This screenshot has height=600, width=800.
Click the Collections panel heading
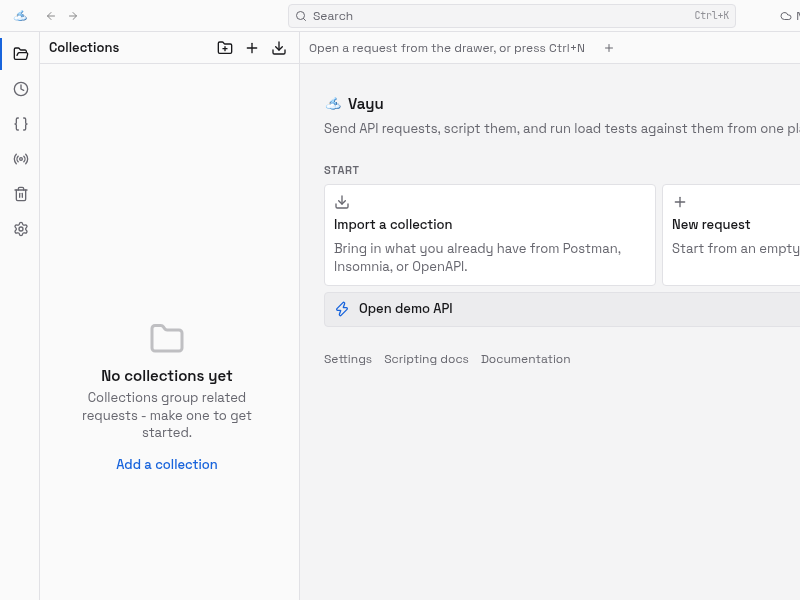tap(84, 47)
